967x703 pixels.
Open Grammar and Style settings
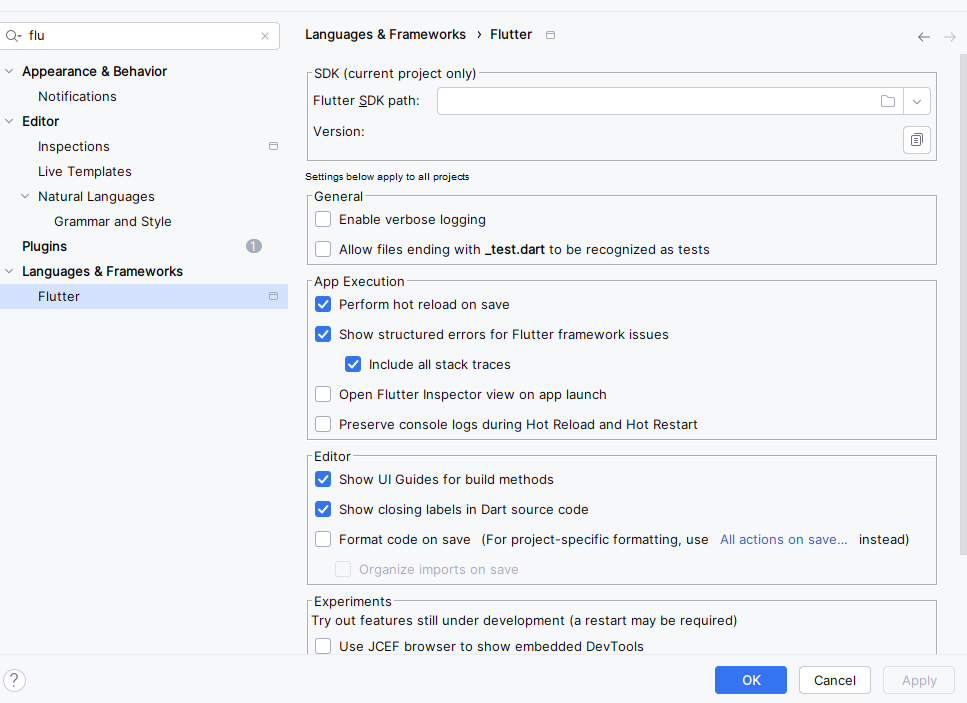coord(112,221)
